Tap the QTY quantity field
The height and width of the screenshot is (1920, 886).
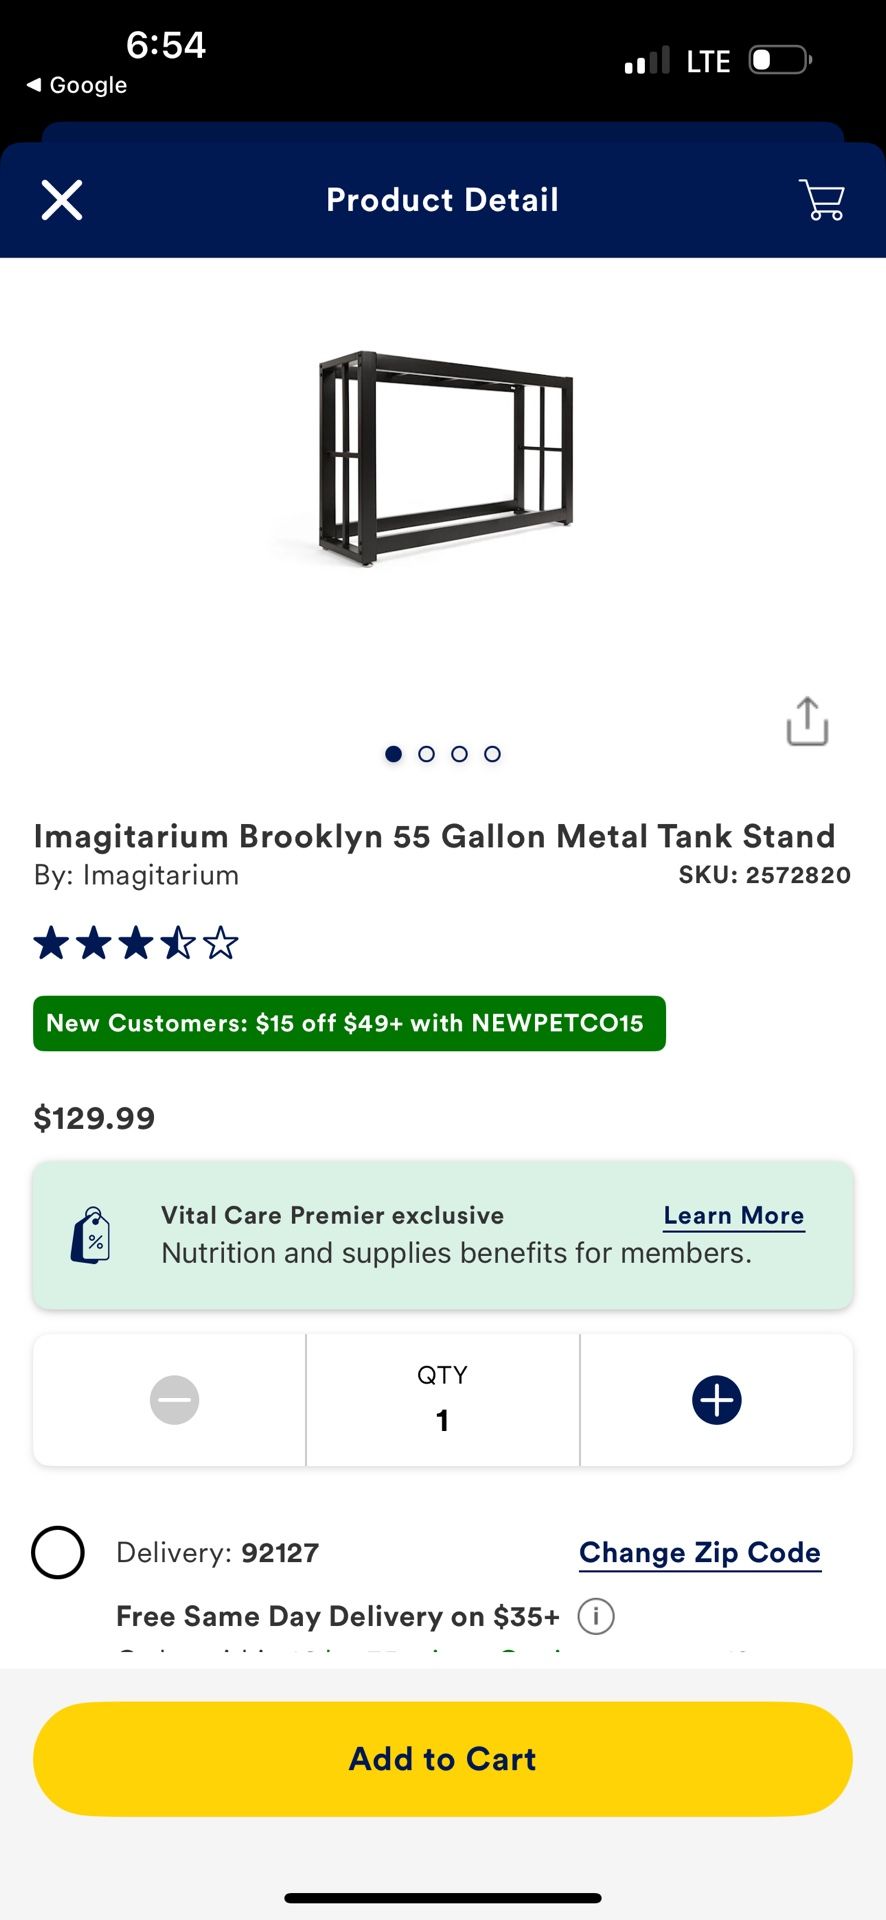(442, 1400)
